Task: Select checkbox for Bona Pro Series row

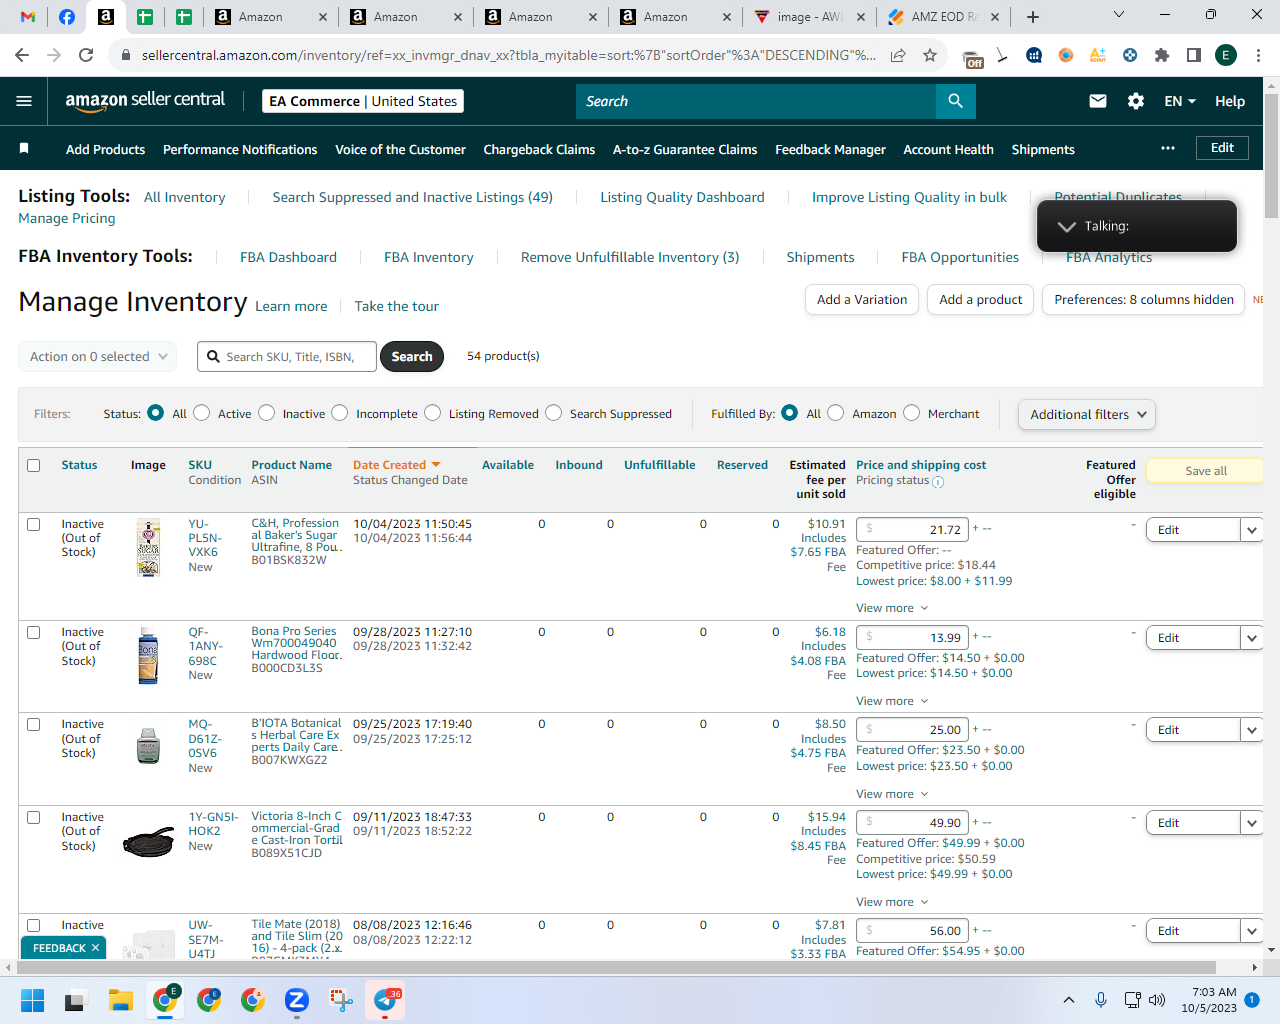Action: click(x=34, y=632)
